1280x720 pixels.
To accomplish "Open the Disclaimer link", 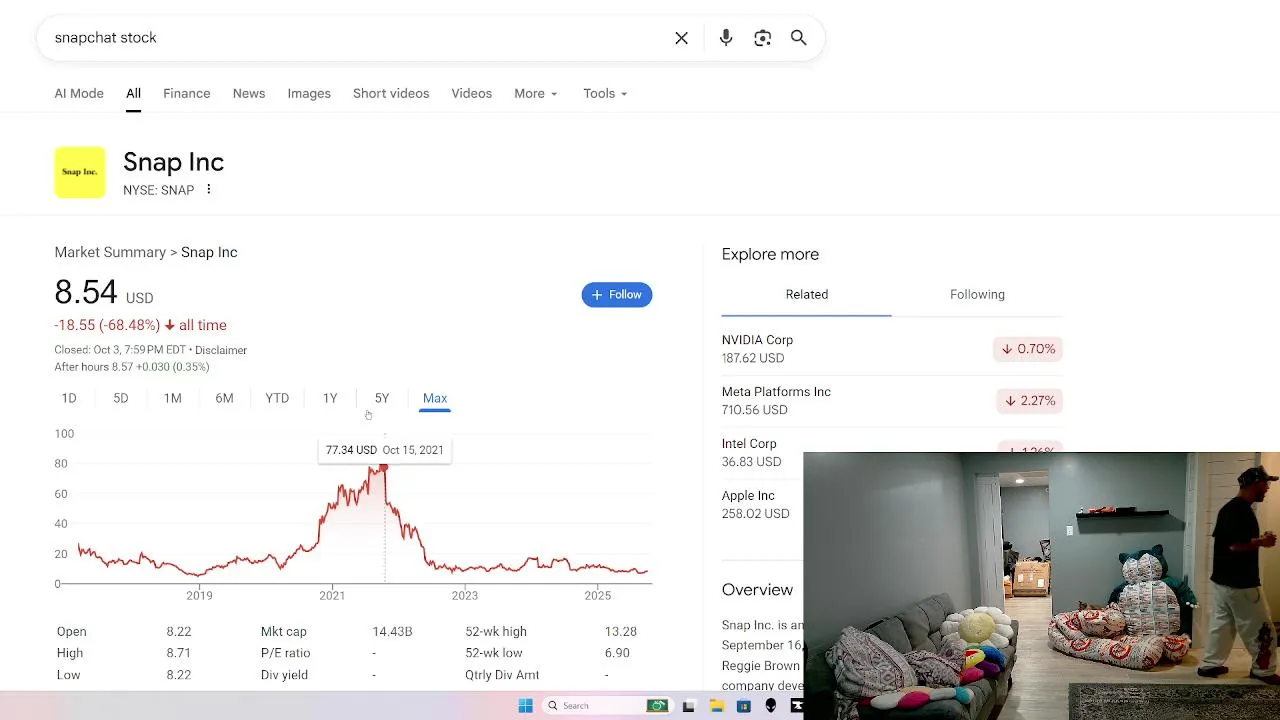I will point(221,350).
